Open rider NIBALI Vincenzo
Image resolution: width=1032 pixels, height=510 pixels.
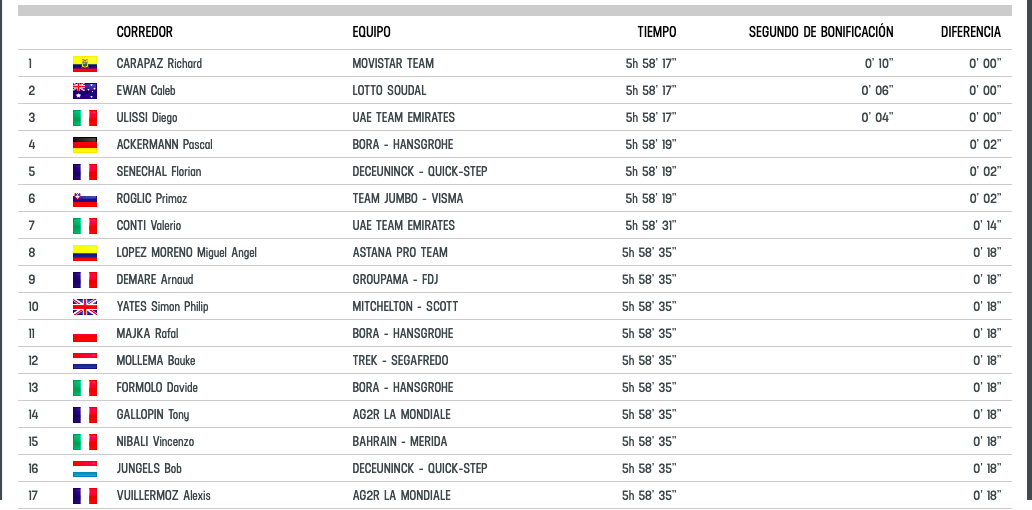(x=155, y=442)
